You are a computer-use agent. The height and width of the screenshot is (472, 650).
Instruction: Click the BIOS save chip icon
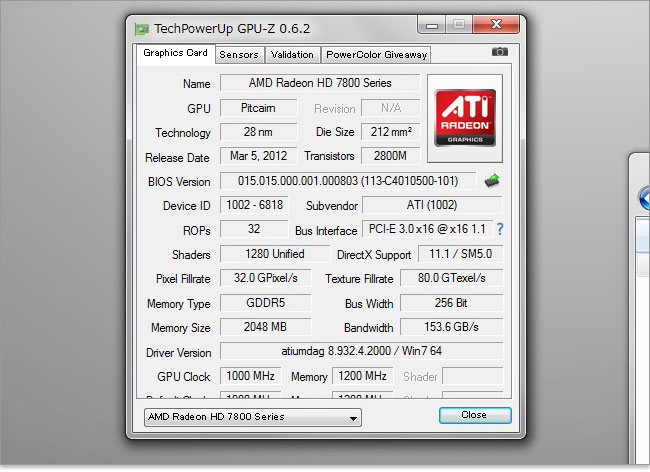(x=492, y=181)
